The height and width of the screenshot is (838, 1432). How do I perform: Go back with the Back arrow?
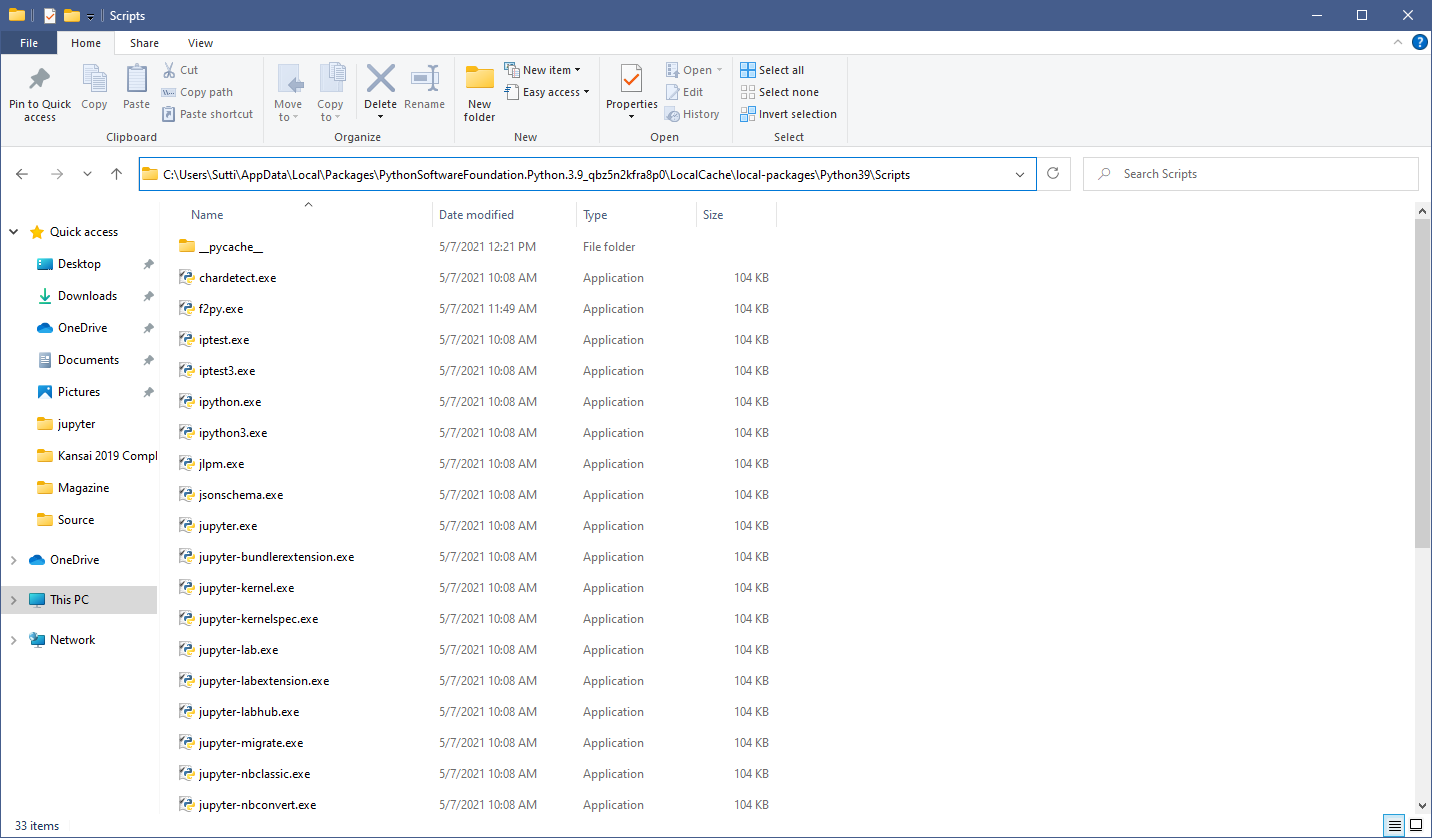(23, 174)
